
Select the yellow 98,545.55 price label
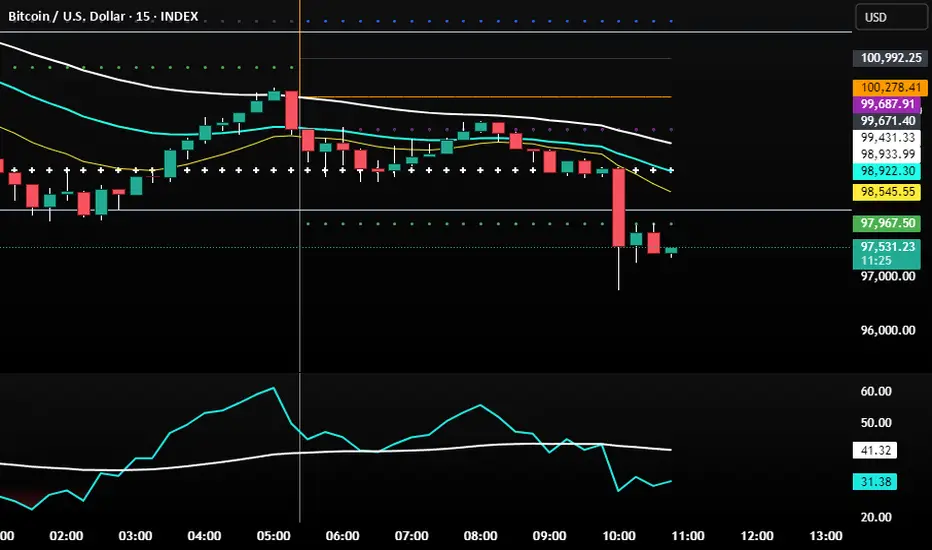tap(887, 191)
